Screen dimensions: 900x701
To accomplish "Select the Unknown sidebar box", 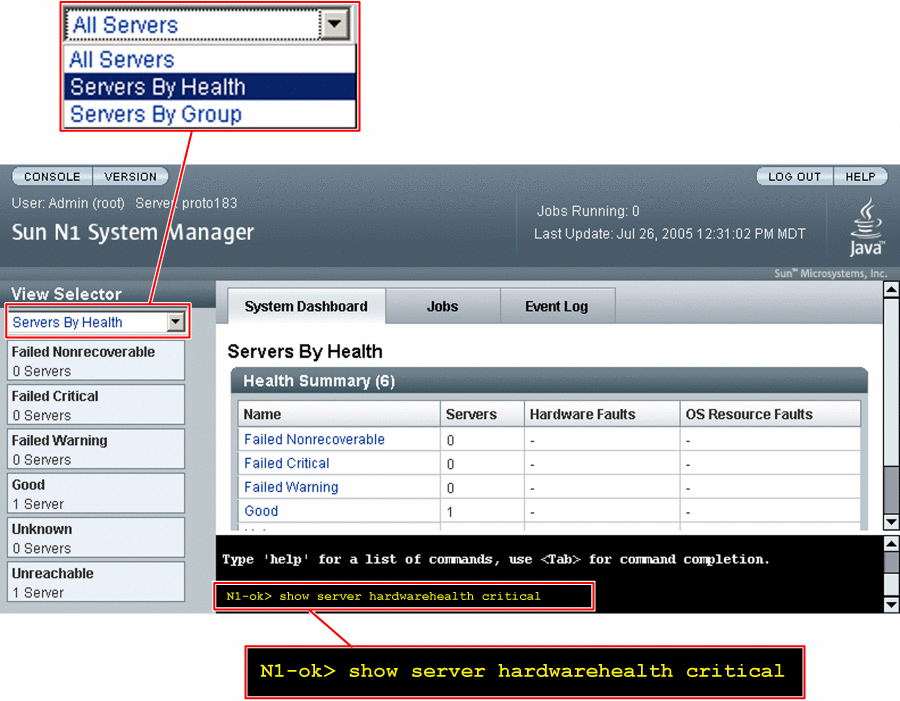I will pyautogui.click(x=96, y=537).
